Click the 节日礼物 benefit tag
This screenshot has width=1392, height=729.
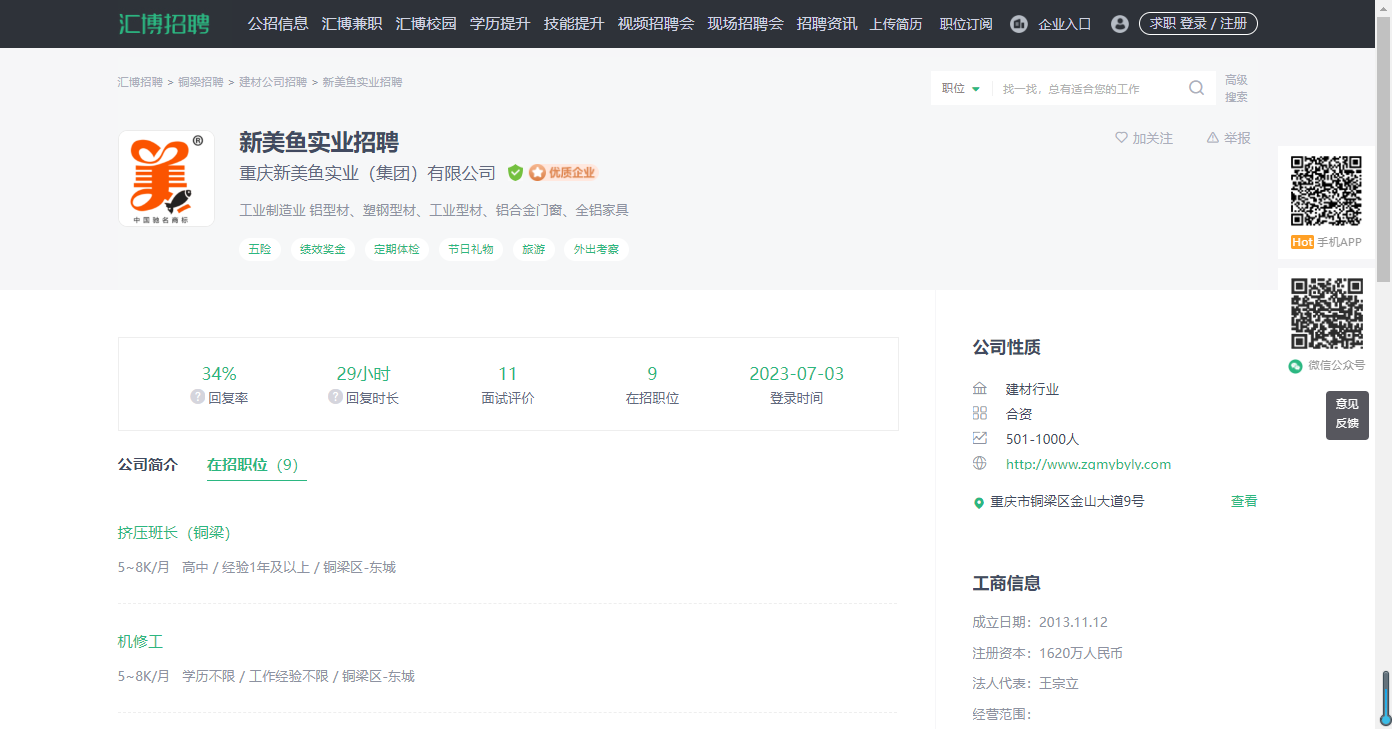coord(471,249)
